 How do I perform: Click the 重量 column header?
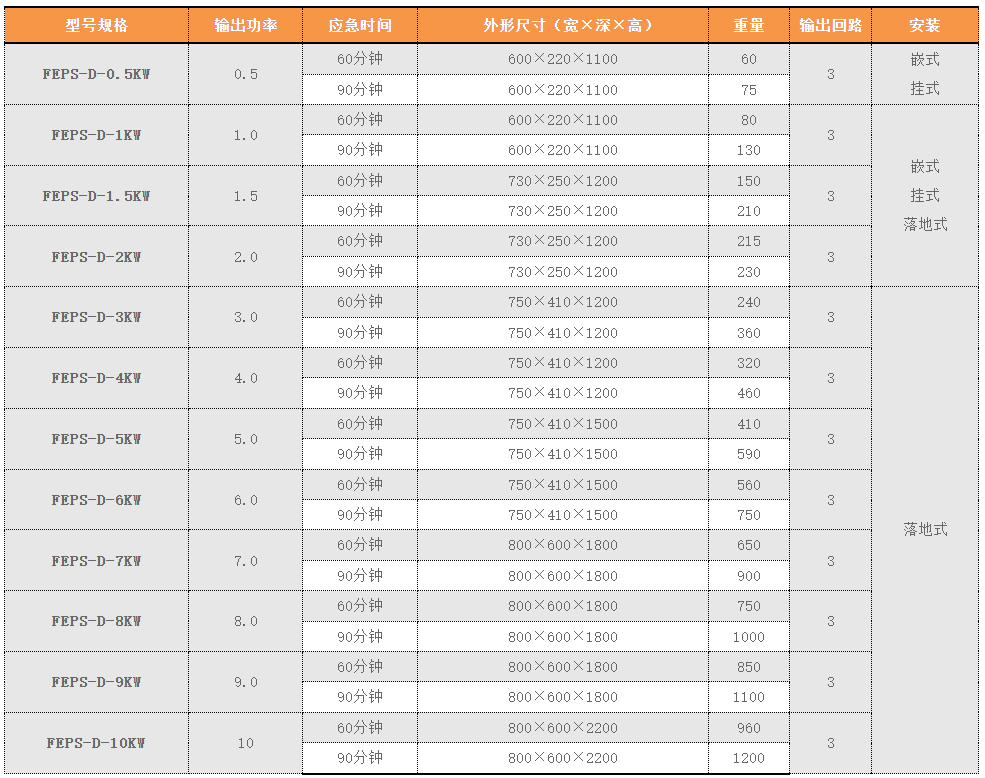[748, 25]
